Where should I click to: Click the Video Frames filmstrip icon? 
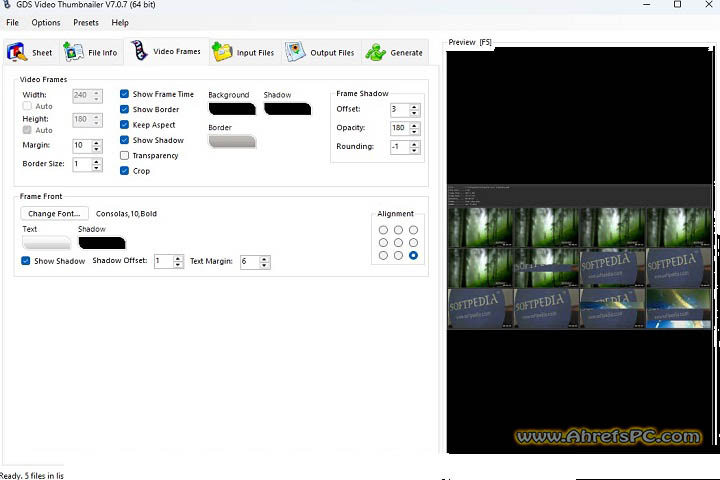point(139,50)
